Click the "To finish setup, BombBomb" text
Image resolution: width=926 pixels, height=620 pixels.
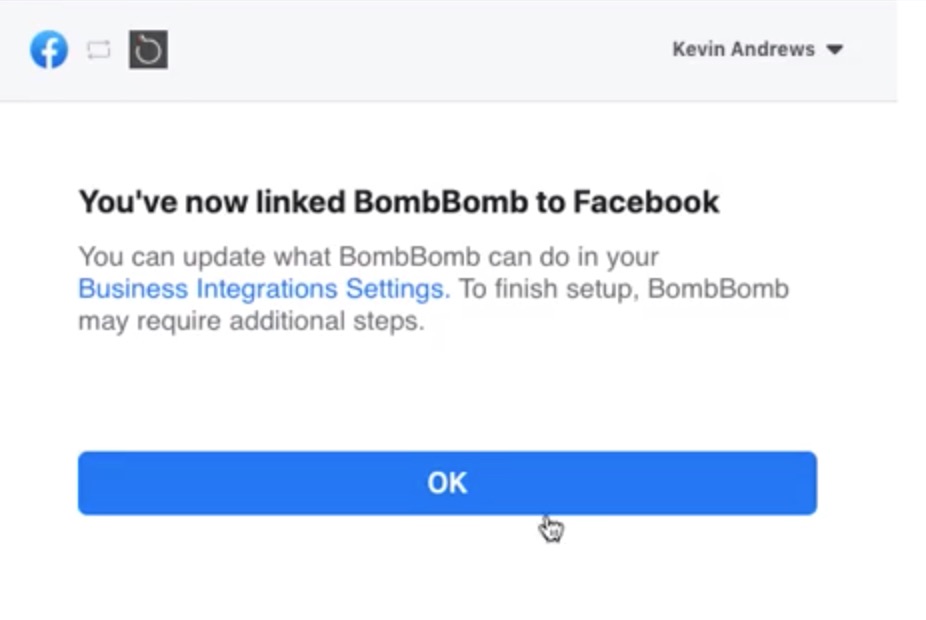(x=624, y=289)
